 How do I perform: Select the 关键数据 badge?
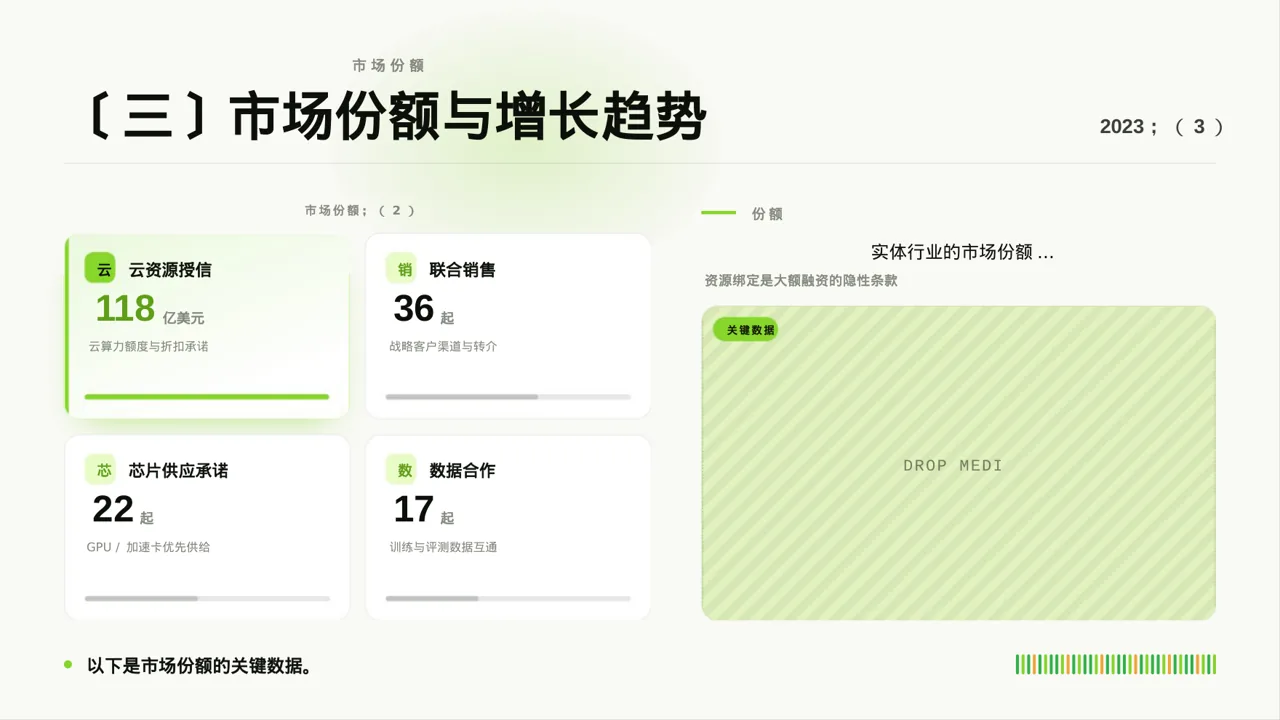pos(745,330)
